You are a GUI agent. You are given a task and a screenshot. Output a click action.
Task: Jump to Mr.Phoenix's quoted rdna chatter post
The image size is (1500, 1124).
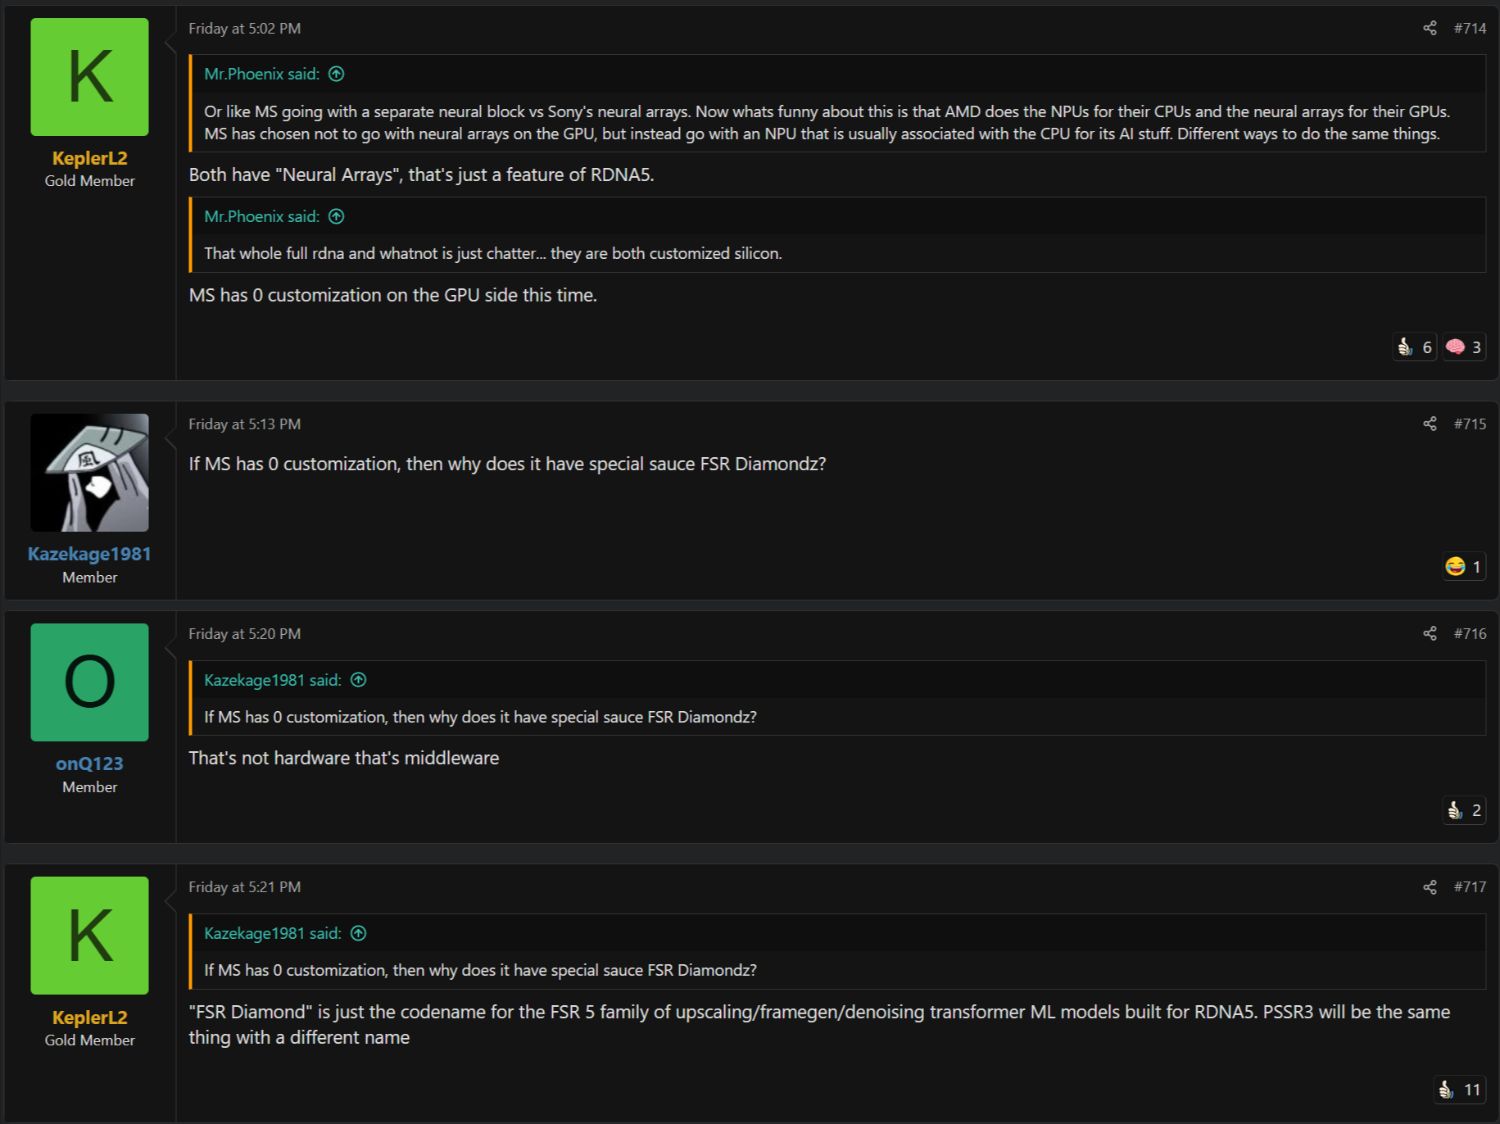(336, 217)
